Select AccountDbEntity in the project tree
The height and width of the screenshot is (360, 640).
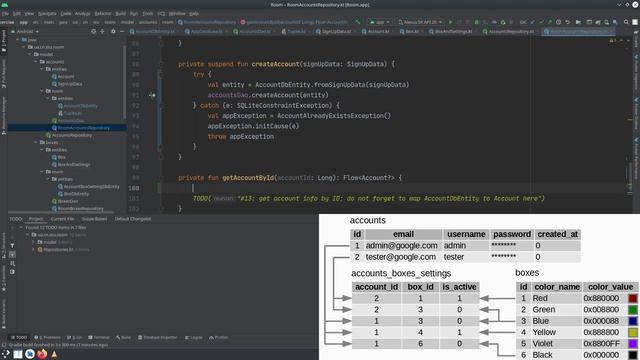coord(78,106)
